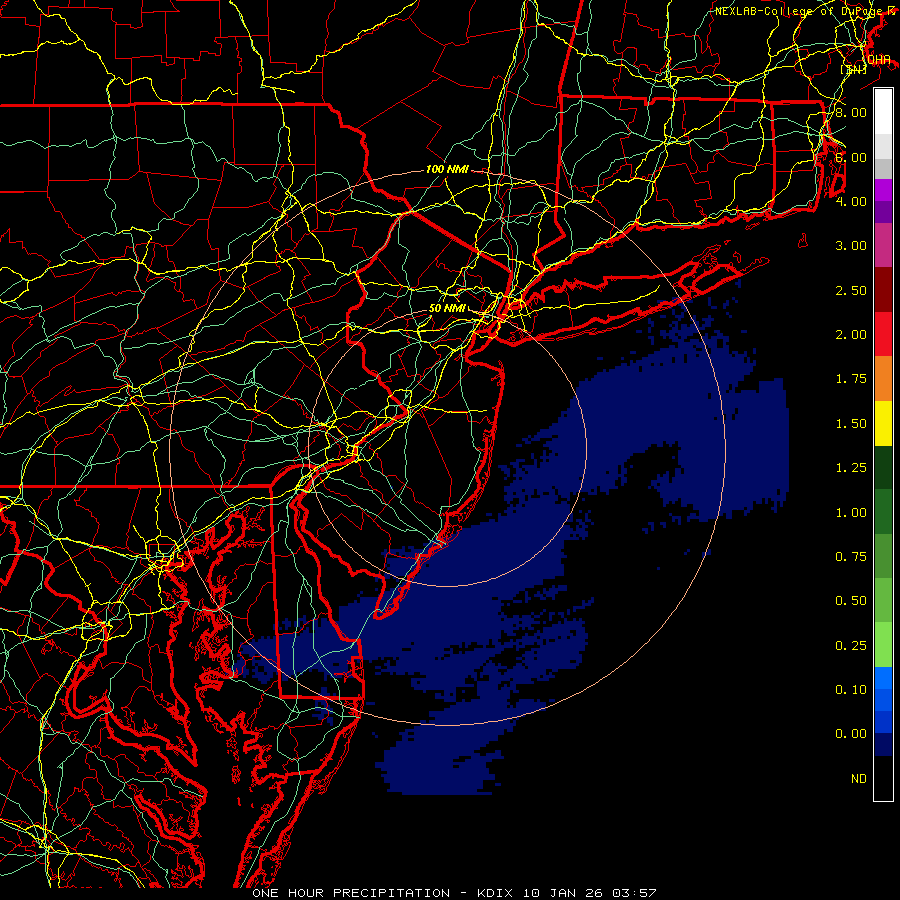Select the pink 3.00 legend color

coord(883,246)
